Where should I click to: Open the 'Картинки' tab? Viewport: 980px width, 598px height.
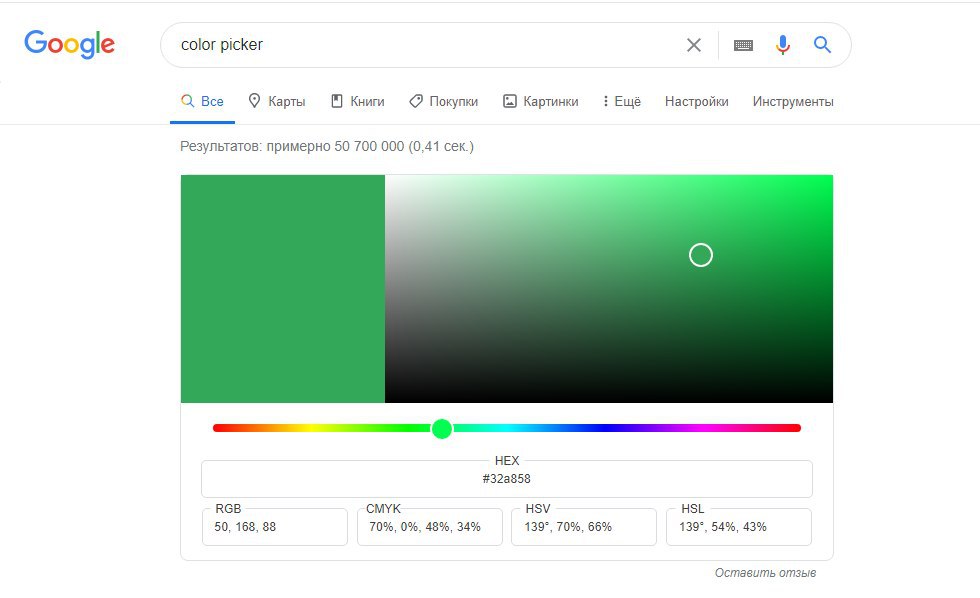pos(541,101)
